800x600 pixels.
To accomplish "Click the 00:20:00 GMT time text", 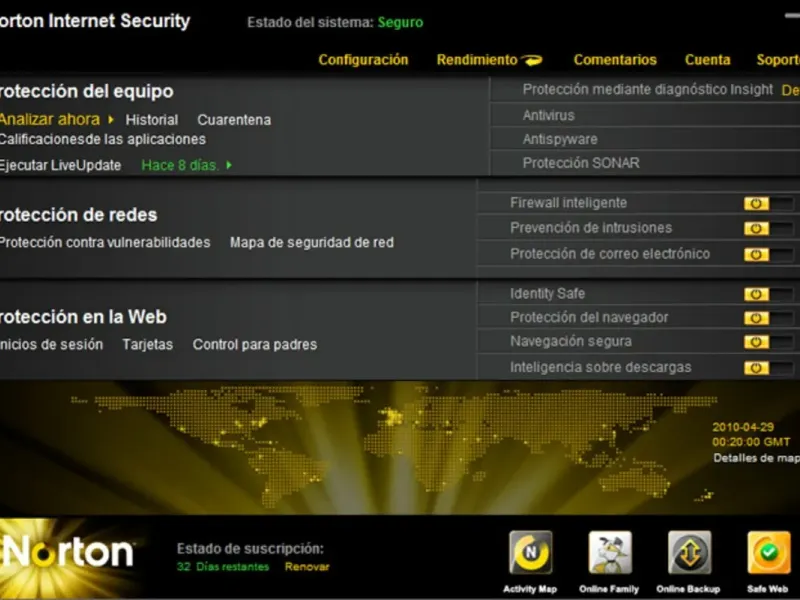I will click(x=751, y=442).
